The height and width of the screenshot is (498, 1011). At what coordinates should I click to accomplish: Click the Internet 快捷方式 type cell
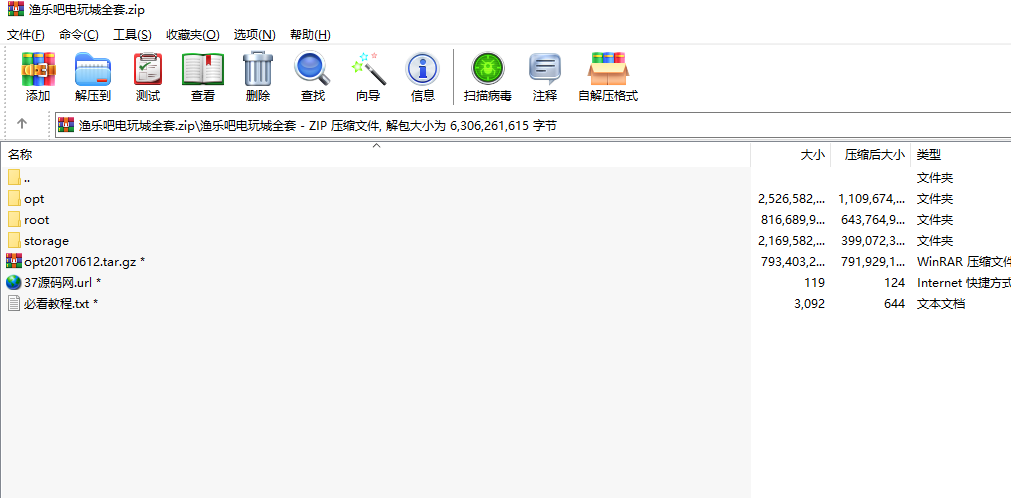coord(964,283)
